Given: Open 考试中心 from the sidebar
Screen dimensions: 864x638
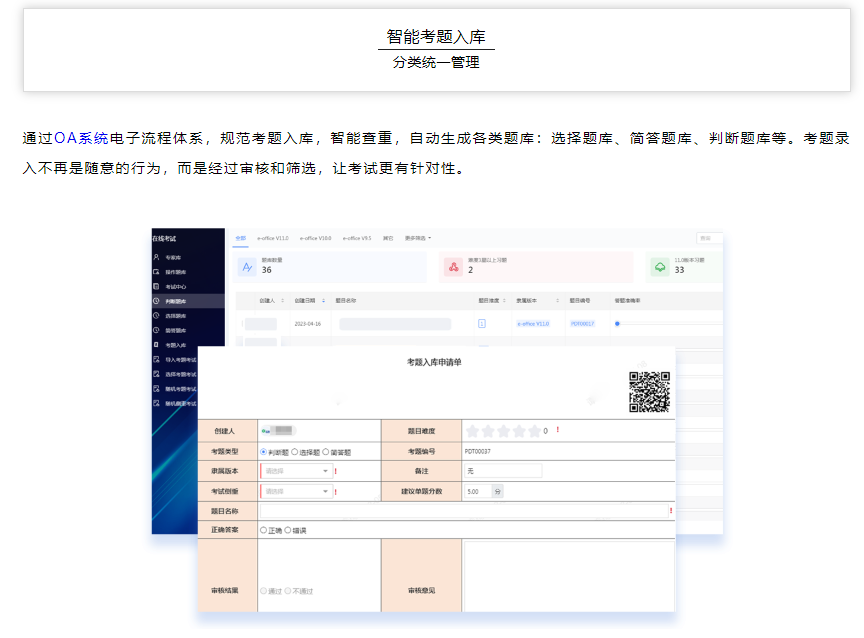Looking at the screenshot, I should click(175, 286).
